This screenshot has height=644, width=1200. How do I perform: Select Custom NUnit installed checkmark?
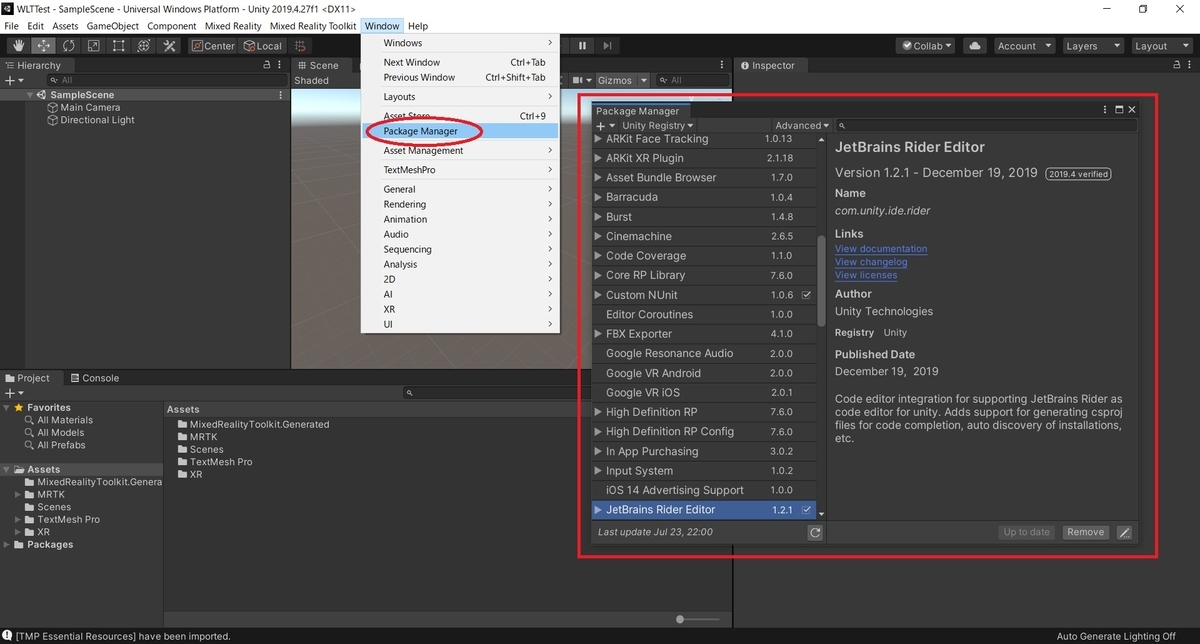807,295
